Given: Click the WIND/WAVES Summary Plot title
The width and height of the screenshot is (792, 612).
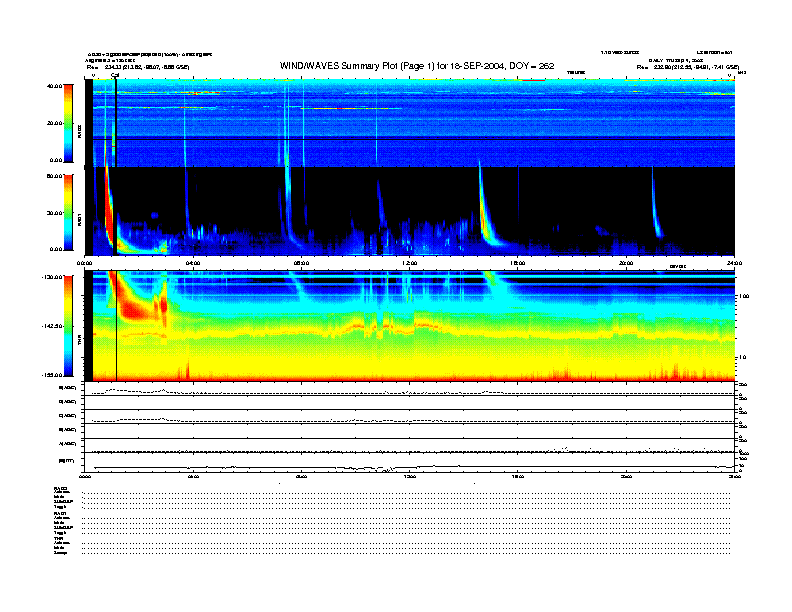Looking at the screenshot, I should click(x=418, y=66).
